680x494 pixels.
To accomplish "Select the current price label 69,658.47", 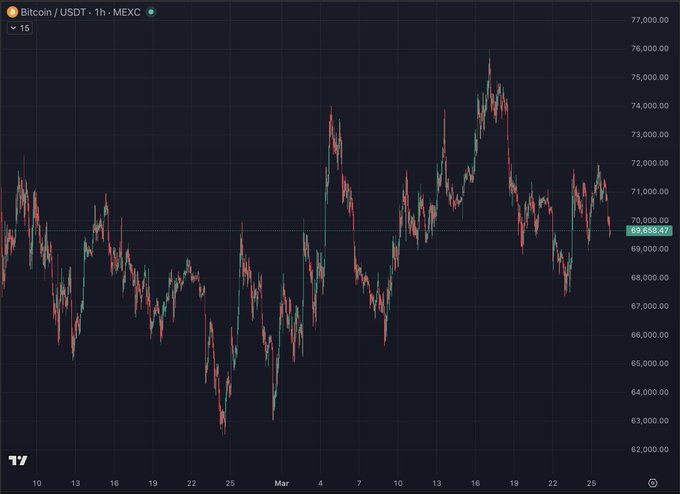I will (649, 230).
